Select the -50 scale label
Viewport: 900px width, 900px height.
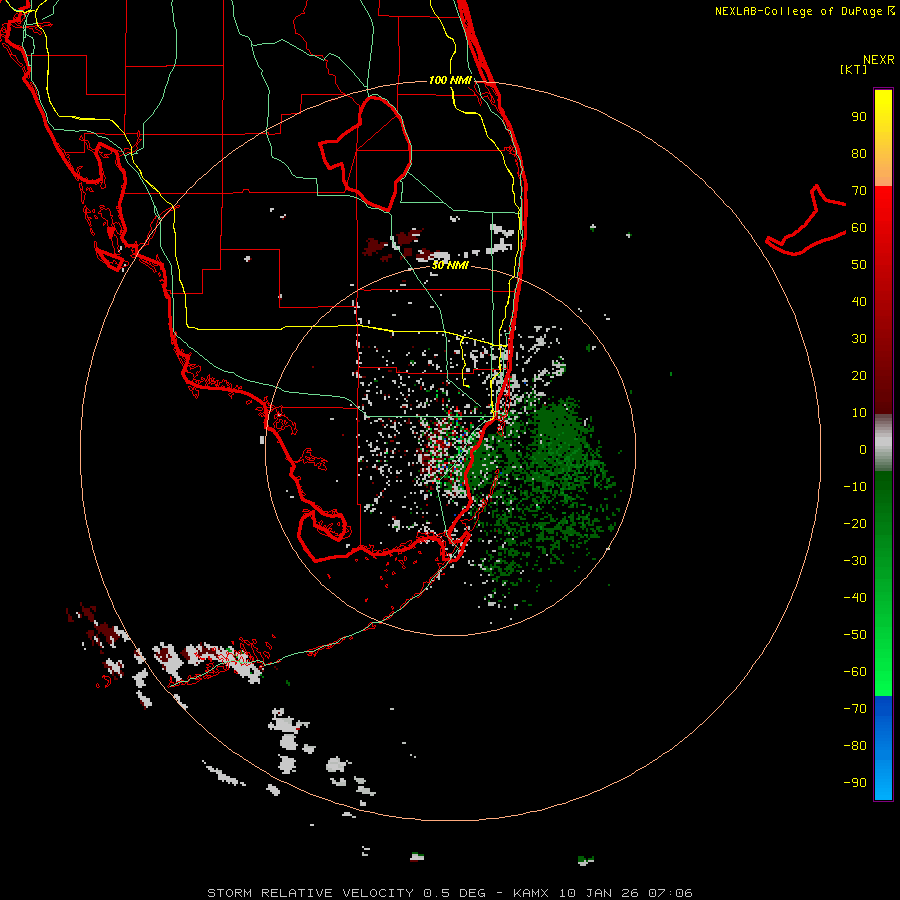point(855,635)
